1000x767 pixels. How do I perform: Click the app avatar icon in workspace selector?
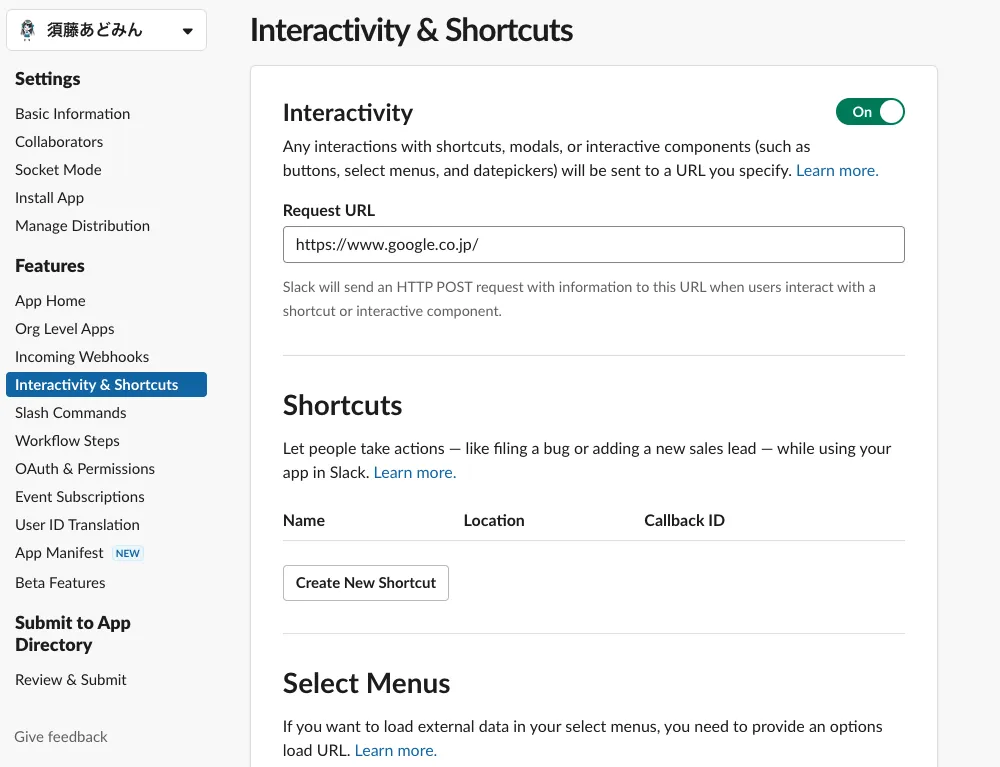pos(28,30)
